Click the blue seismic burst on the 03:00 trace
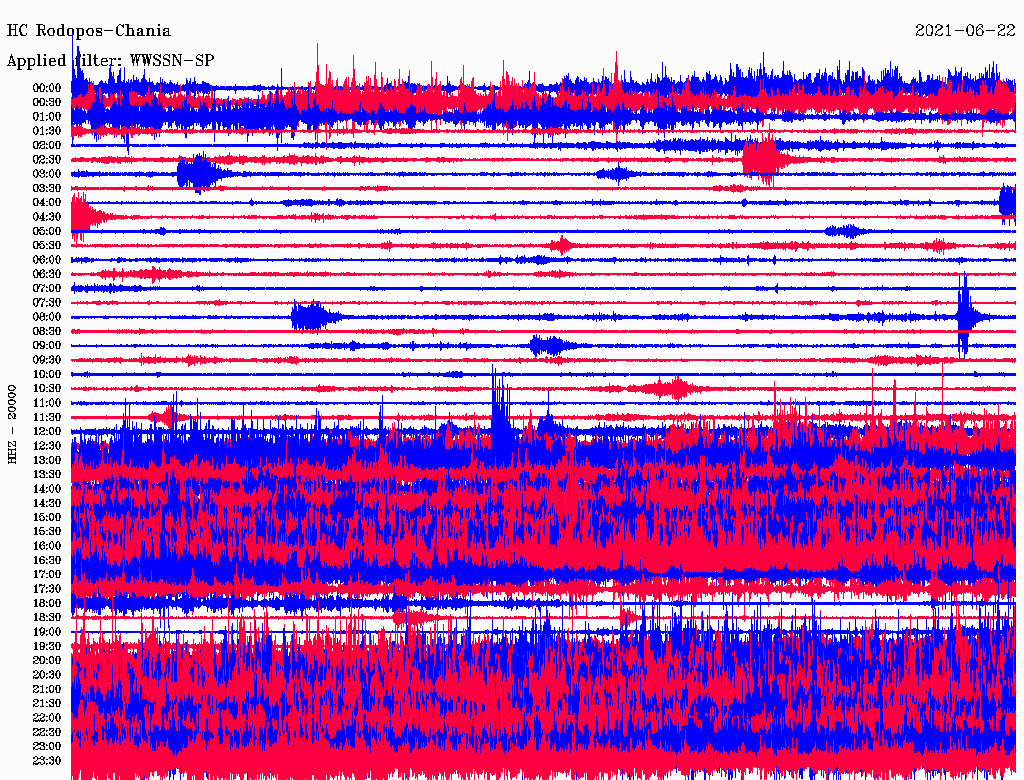Screen dimensions: 1024x780 coord(199,174)
